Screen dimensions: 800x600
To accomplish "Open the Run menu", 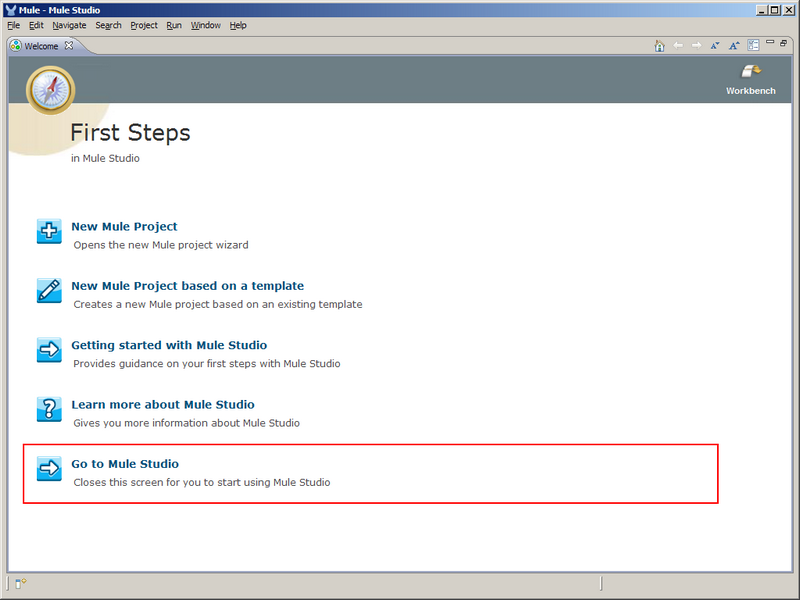I will (x=174, y=25).
